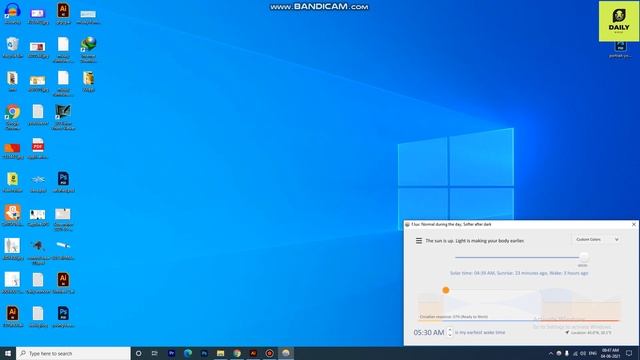640x360 pixels.
Task: Open the Action Center notifications icon
Action: (629, 353)
